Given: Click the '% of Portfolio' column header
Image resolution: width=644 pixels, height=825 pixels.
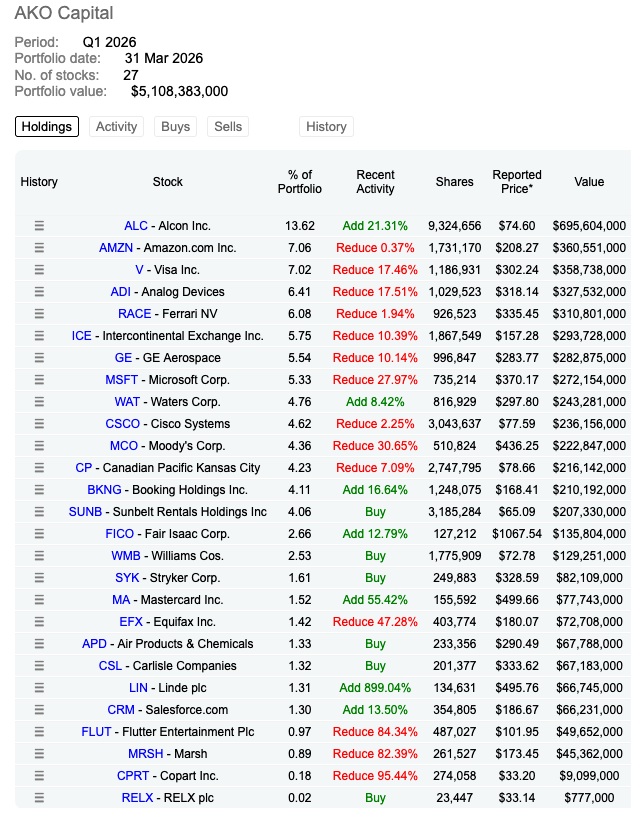Looking at the screenshot, I should 300,182.
